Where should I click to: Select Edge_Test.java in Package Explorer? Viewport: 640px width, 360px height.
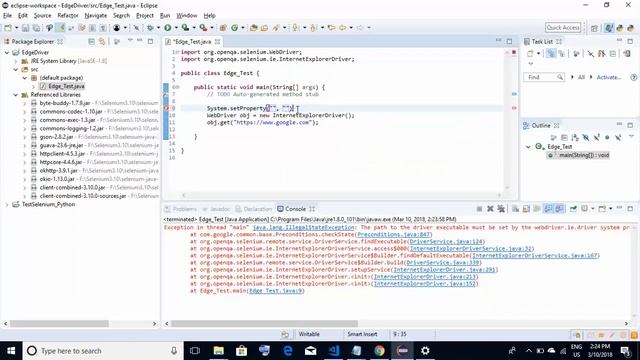66,86
